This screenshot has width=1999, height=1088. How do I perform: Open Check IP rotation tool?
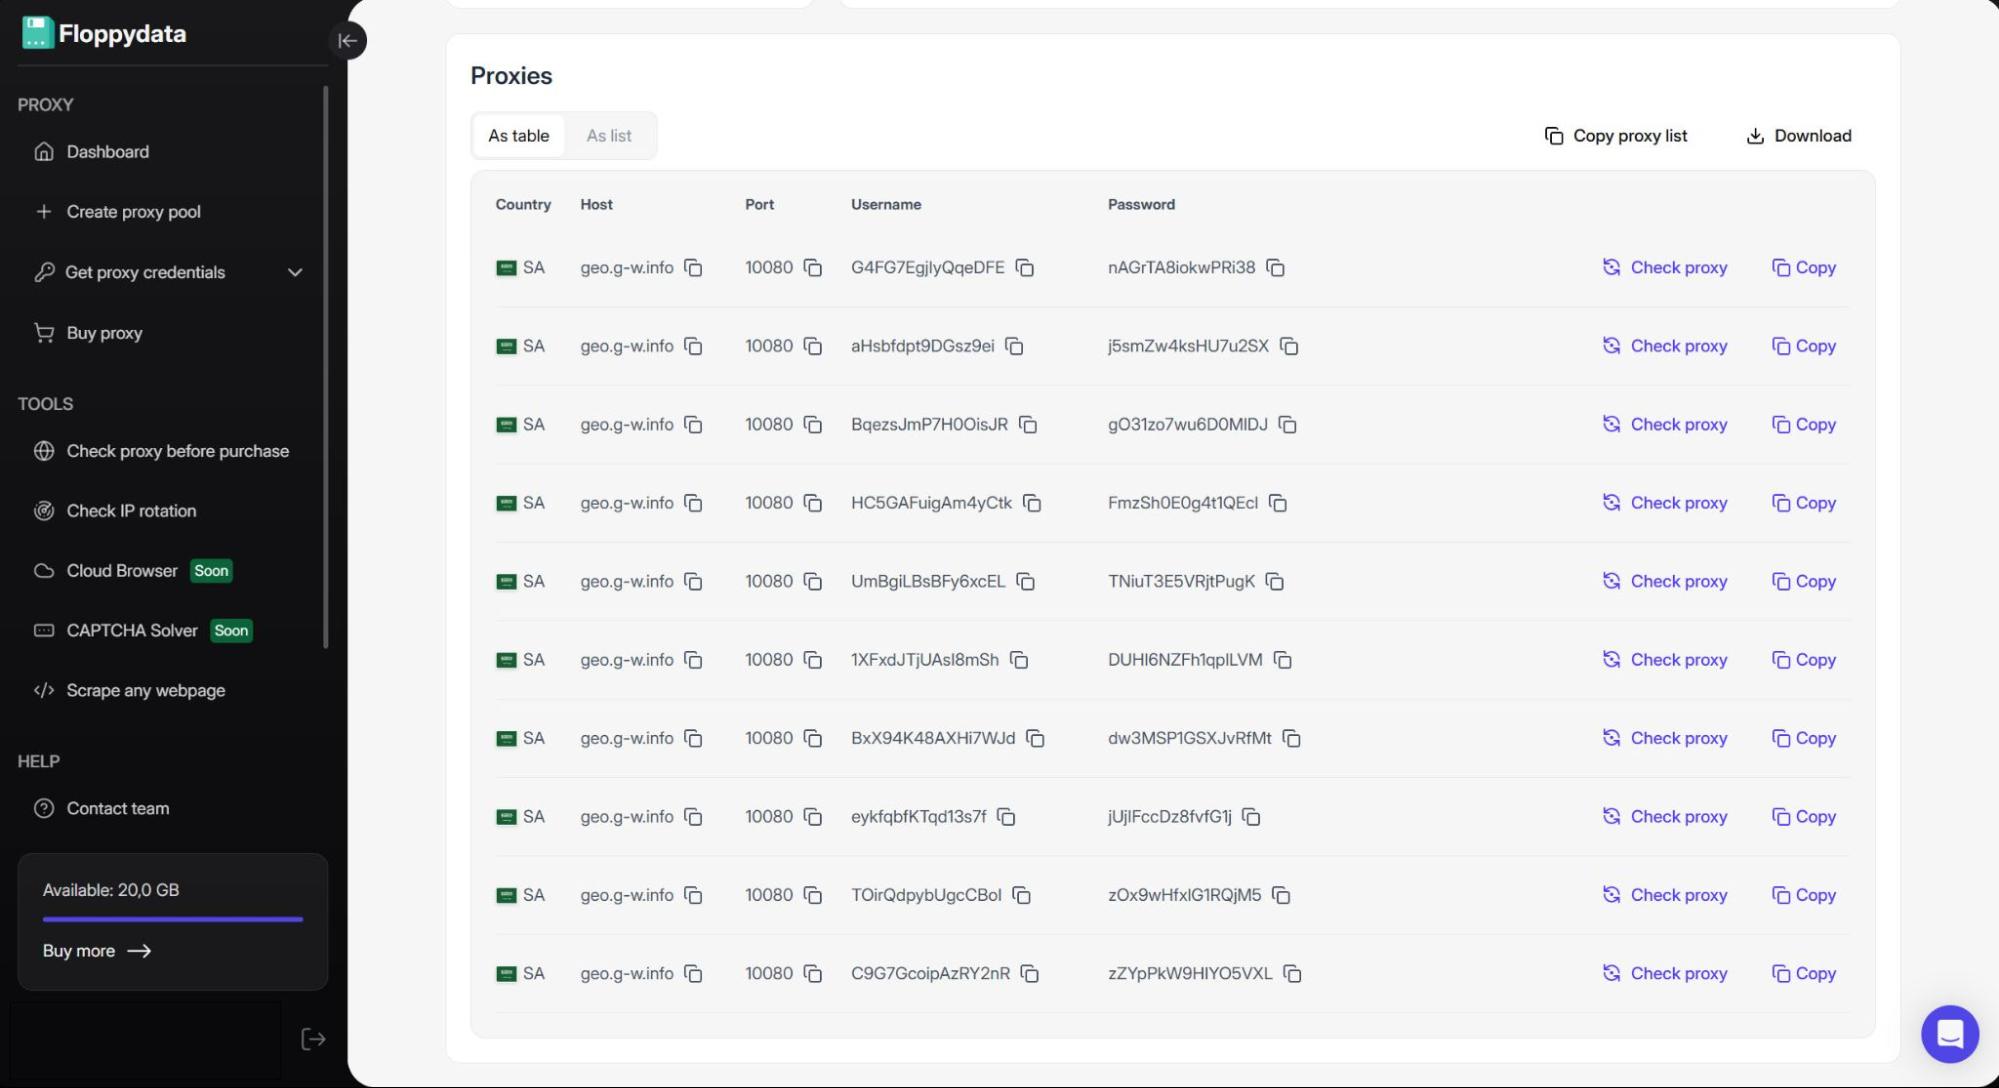(131, 511)
